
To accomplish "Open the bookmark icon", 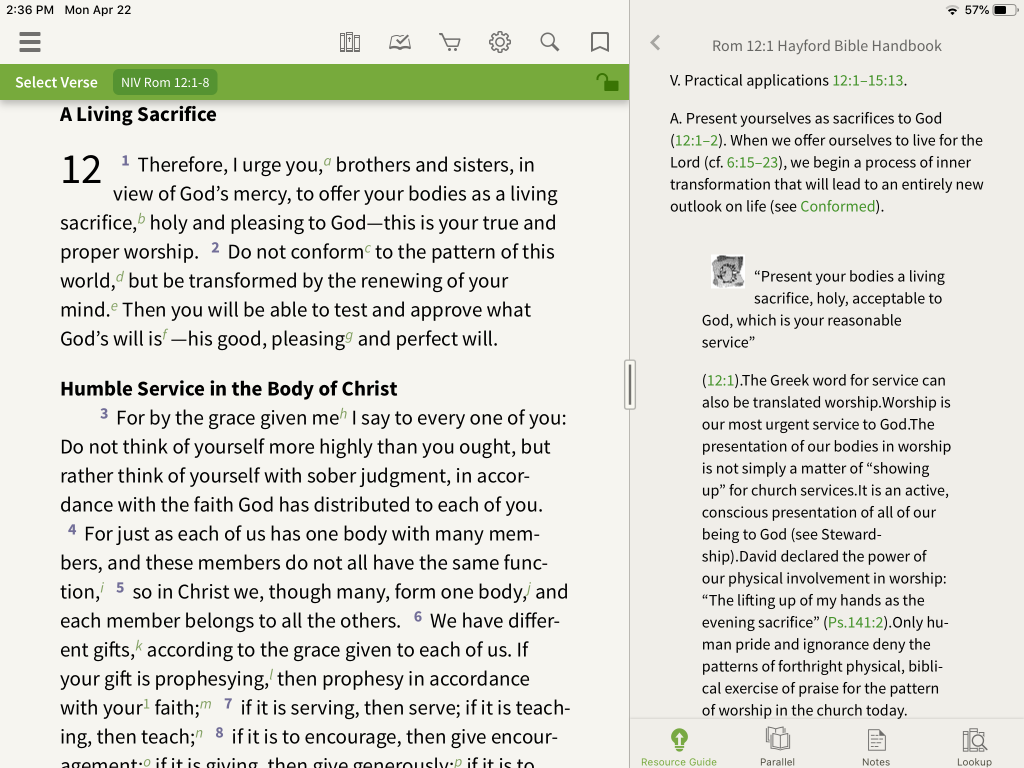I will (x=600, y=42).
